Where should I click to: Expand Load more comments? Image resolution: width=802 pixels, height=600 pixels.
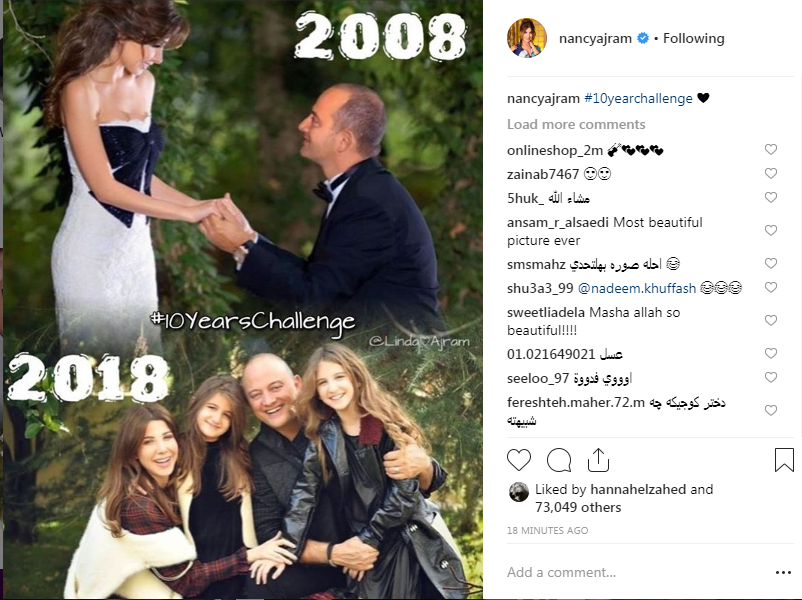(x=576, y=124)
